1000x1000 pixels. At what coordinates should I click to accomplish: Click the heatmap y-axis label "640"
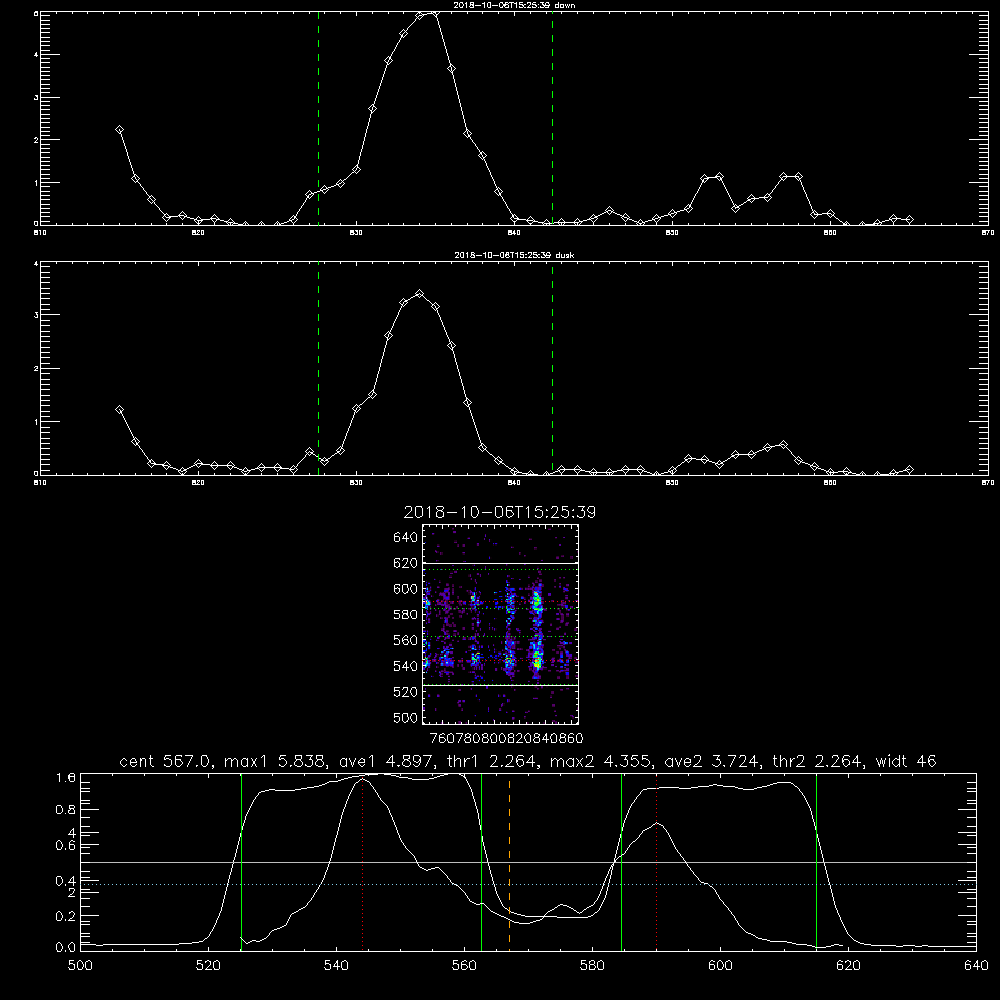[x=405, y=538]
